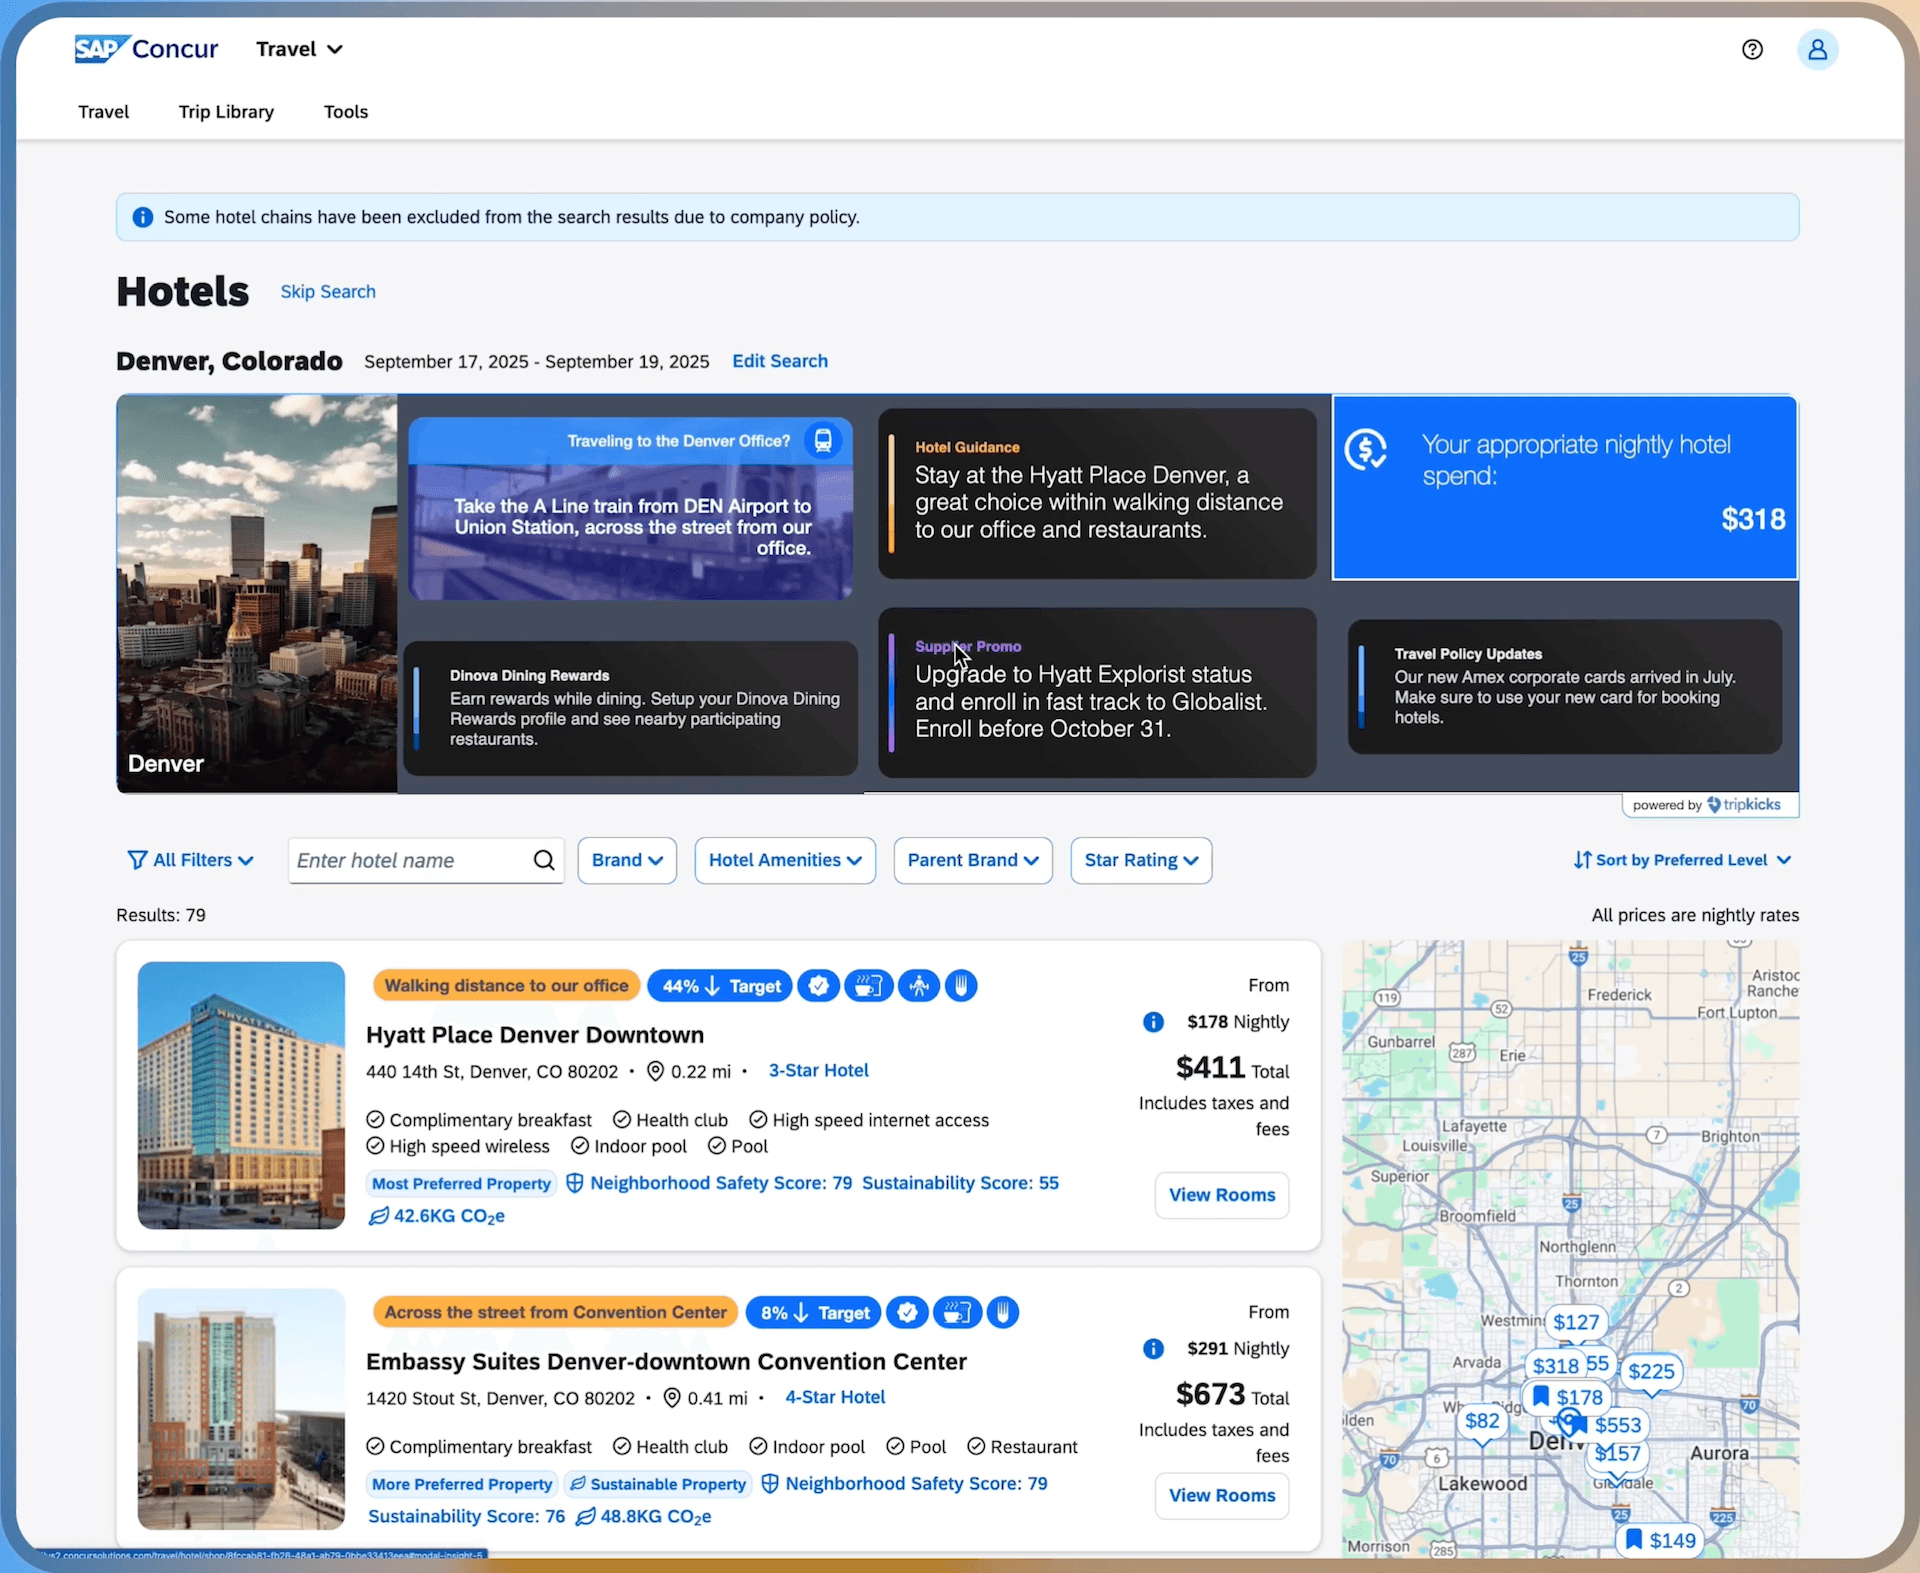1920x1573 pixels.
Task: Open the Hotel Amenities filter dropdown
Action: click(785, 860)
